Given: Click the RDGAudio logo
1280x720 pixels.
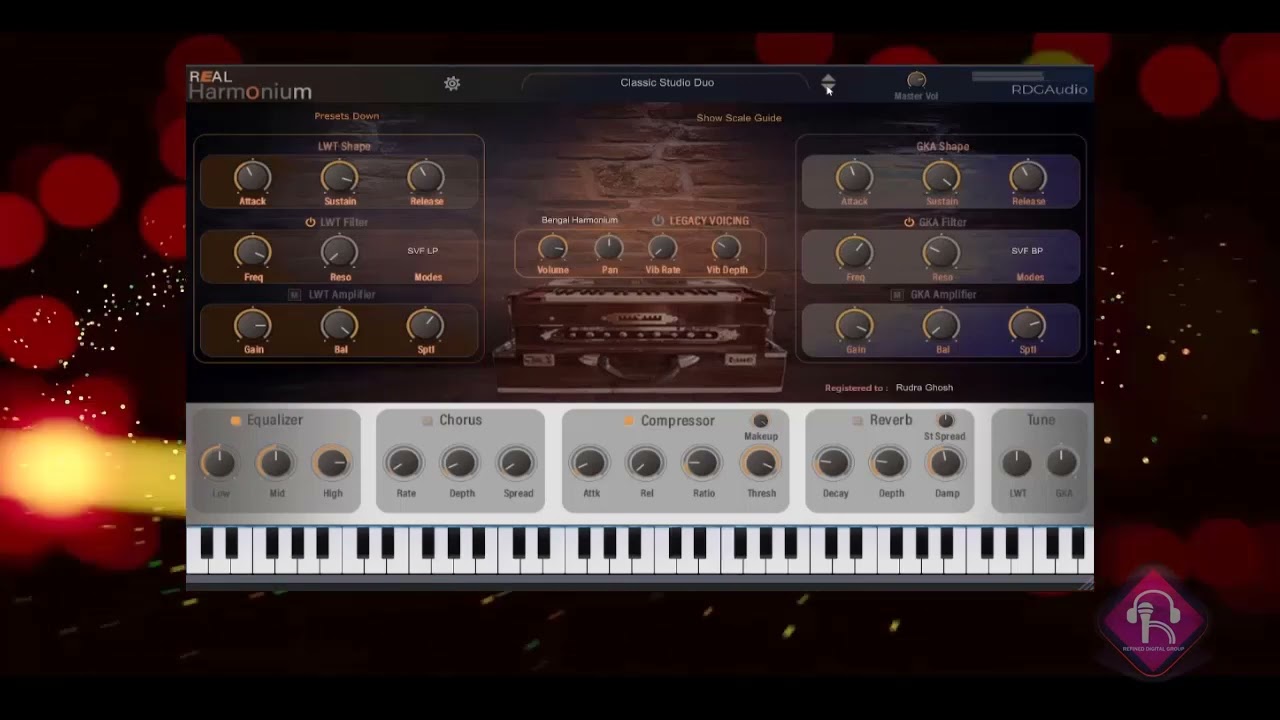Looking at the screenshot, I should pos(1049,90).
